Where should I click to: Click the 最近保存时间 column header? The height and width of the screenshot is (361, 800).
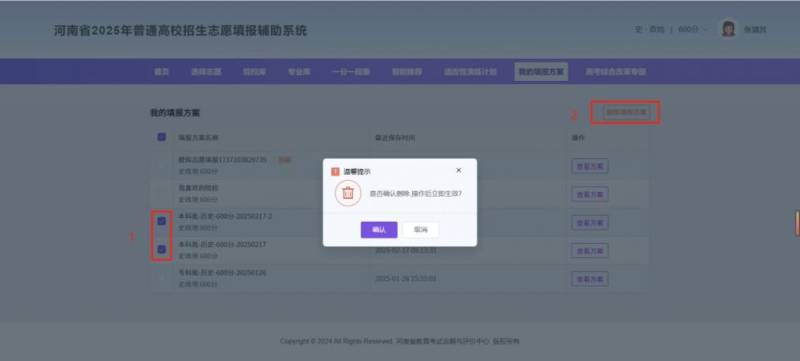(395, 138)
